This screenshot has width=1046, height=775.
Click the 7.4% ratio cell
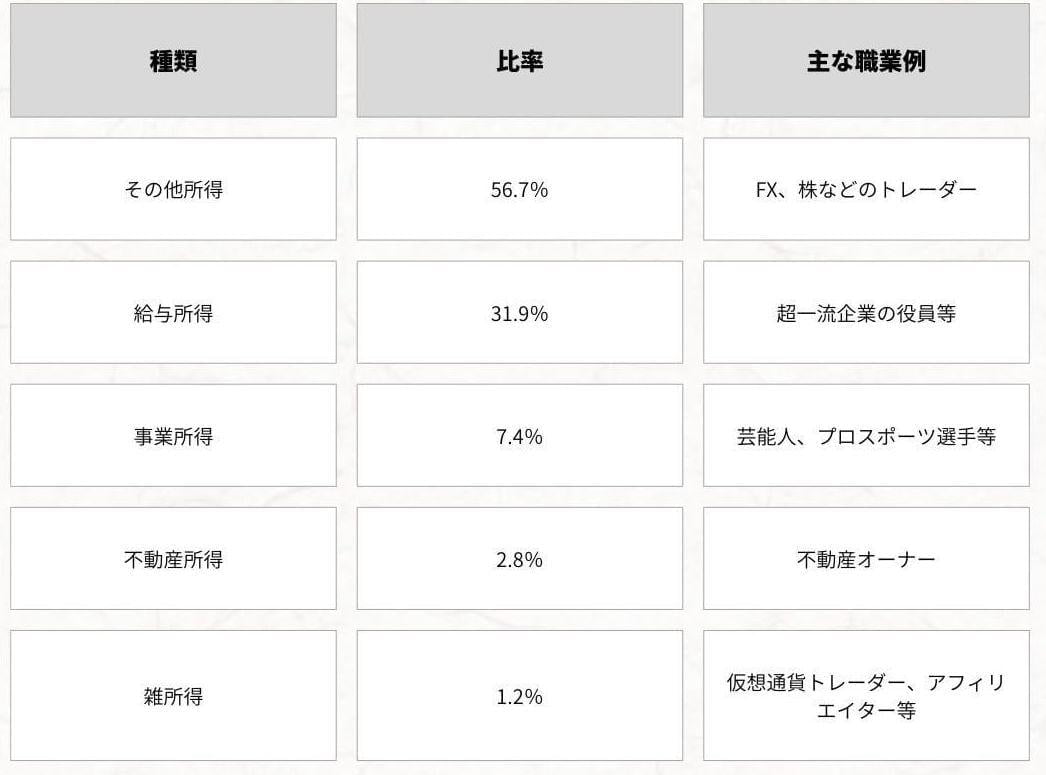[519, 436]
